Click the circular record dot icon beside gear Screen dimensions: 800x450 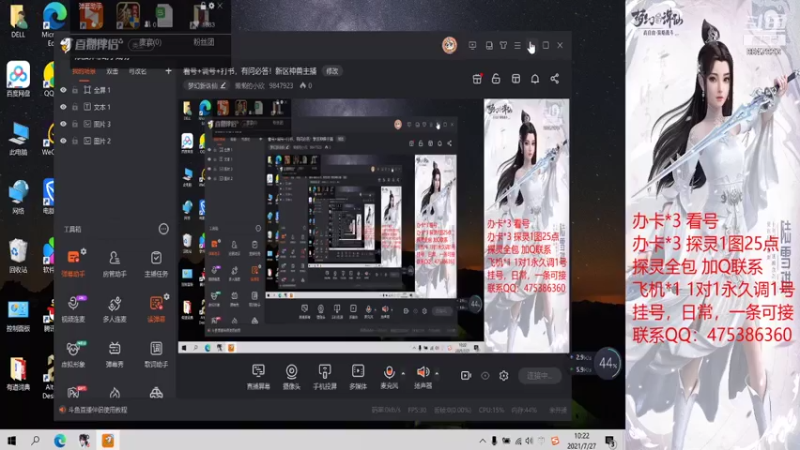(485, 376)
